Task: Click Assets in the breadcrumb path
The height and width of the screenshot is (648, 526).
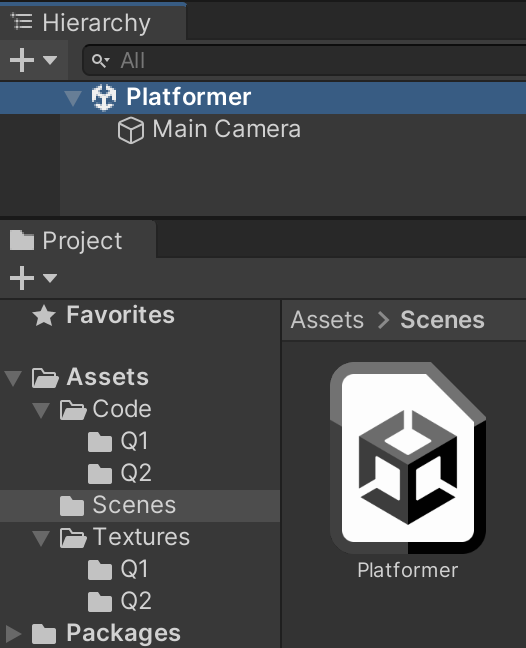Action: [x=327, y=320]
